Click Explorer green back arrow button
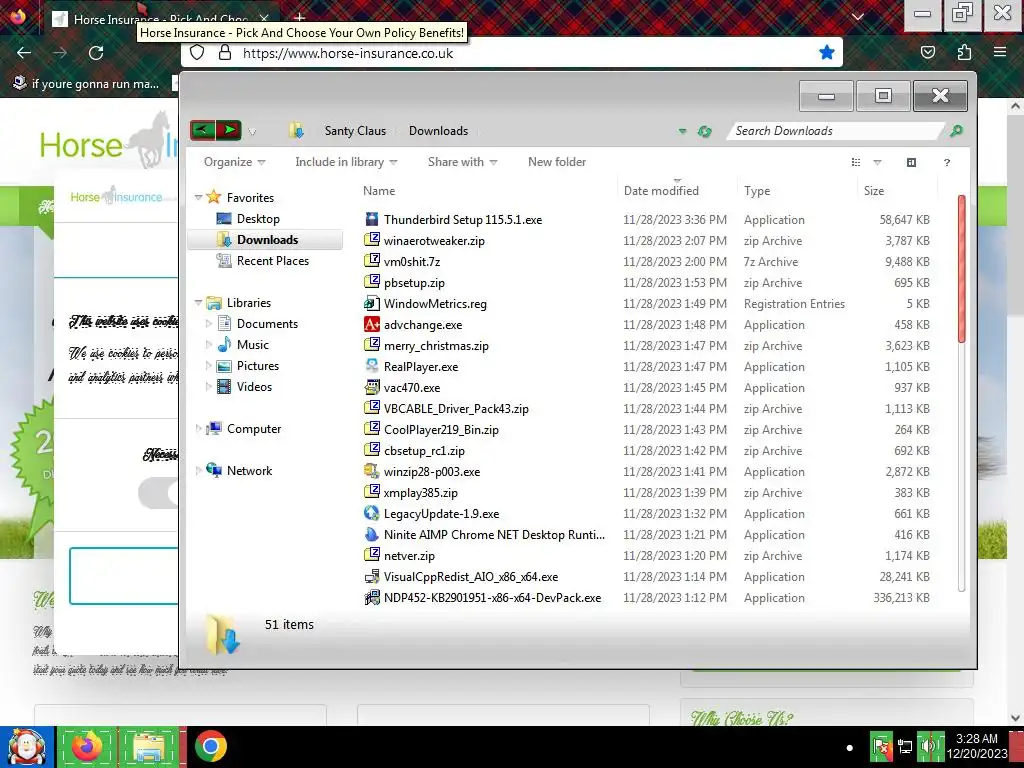Screen dimensions: 1024x768 coord(202,130)
